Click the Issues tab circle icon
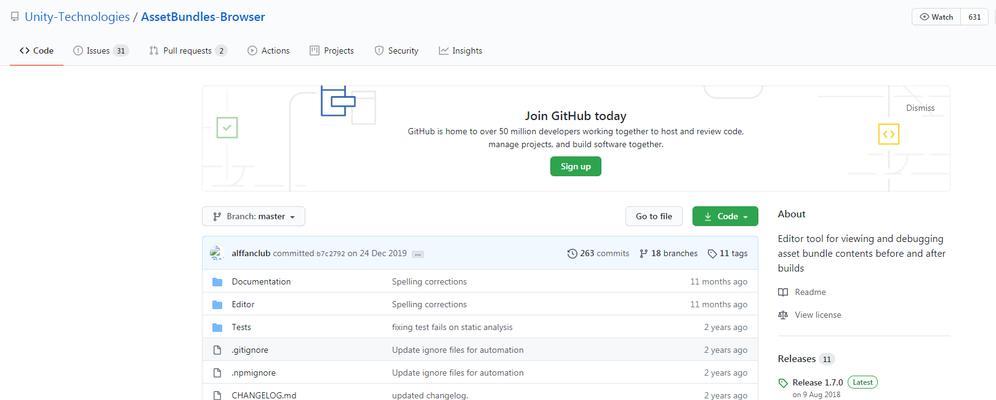This screenshot has height=400, width=996. coord(78,51)
